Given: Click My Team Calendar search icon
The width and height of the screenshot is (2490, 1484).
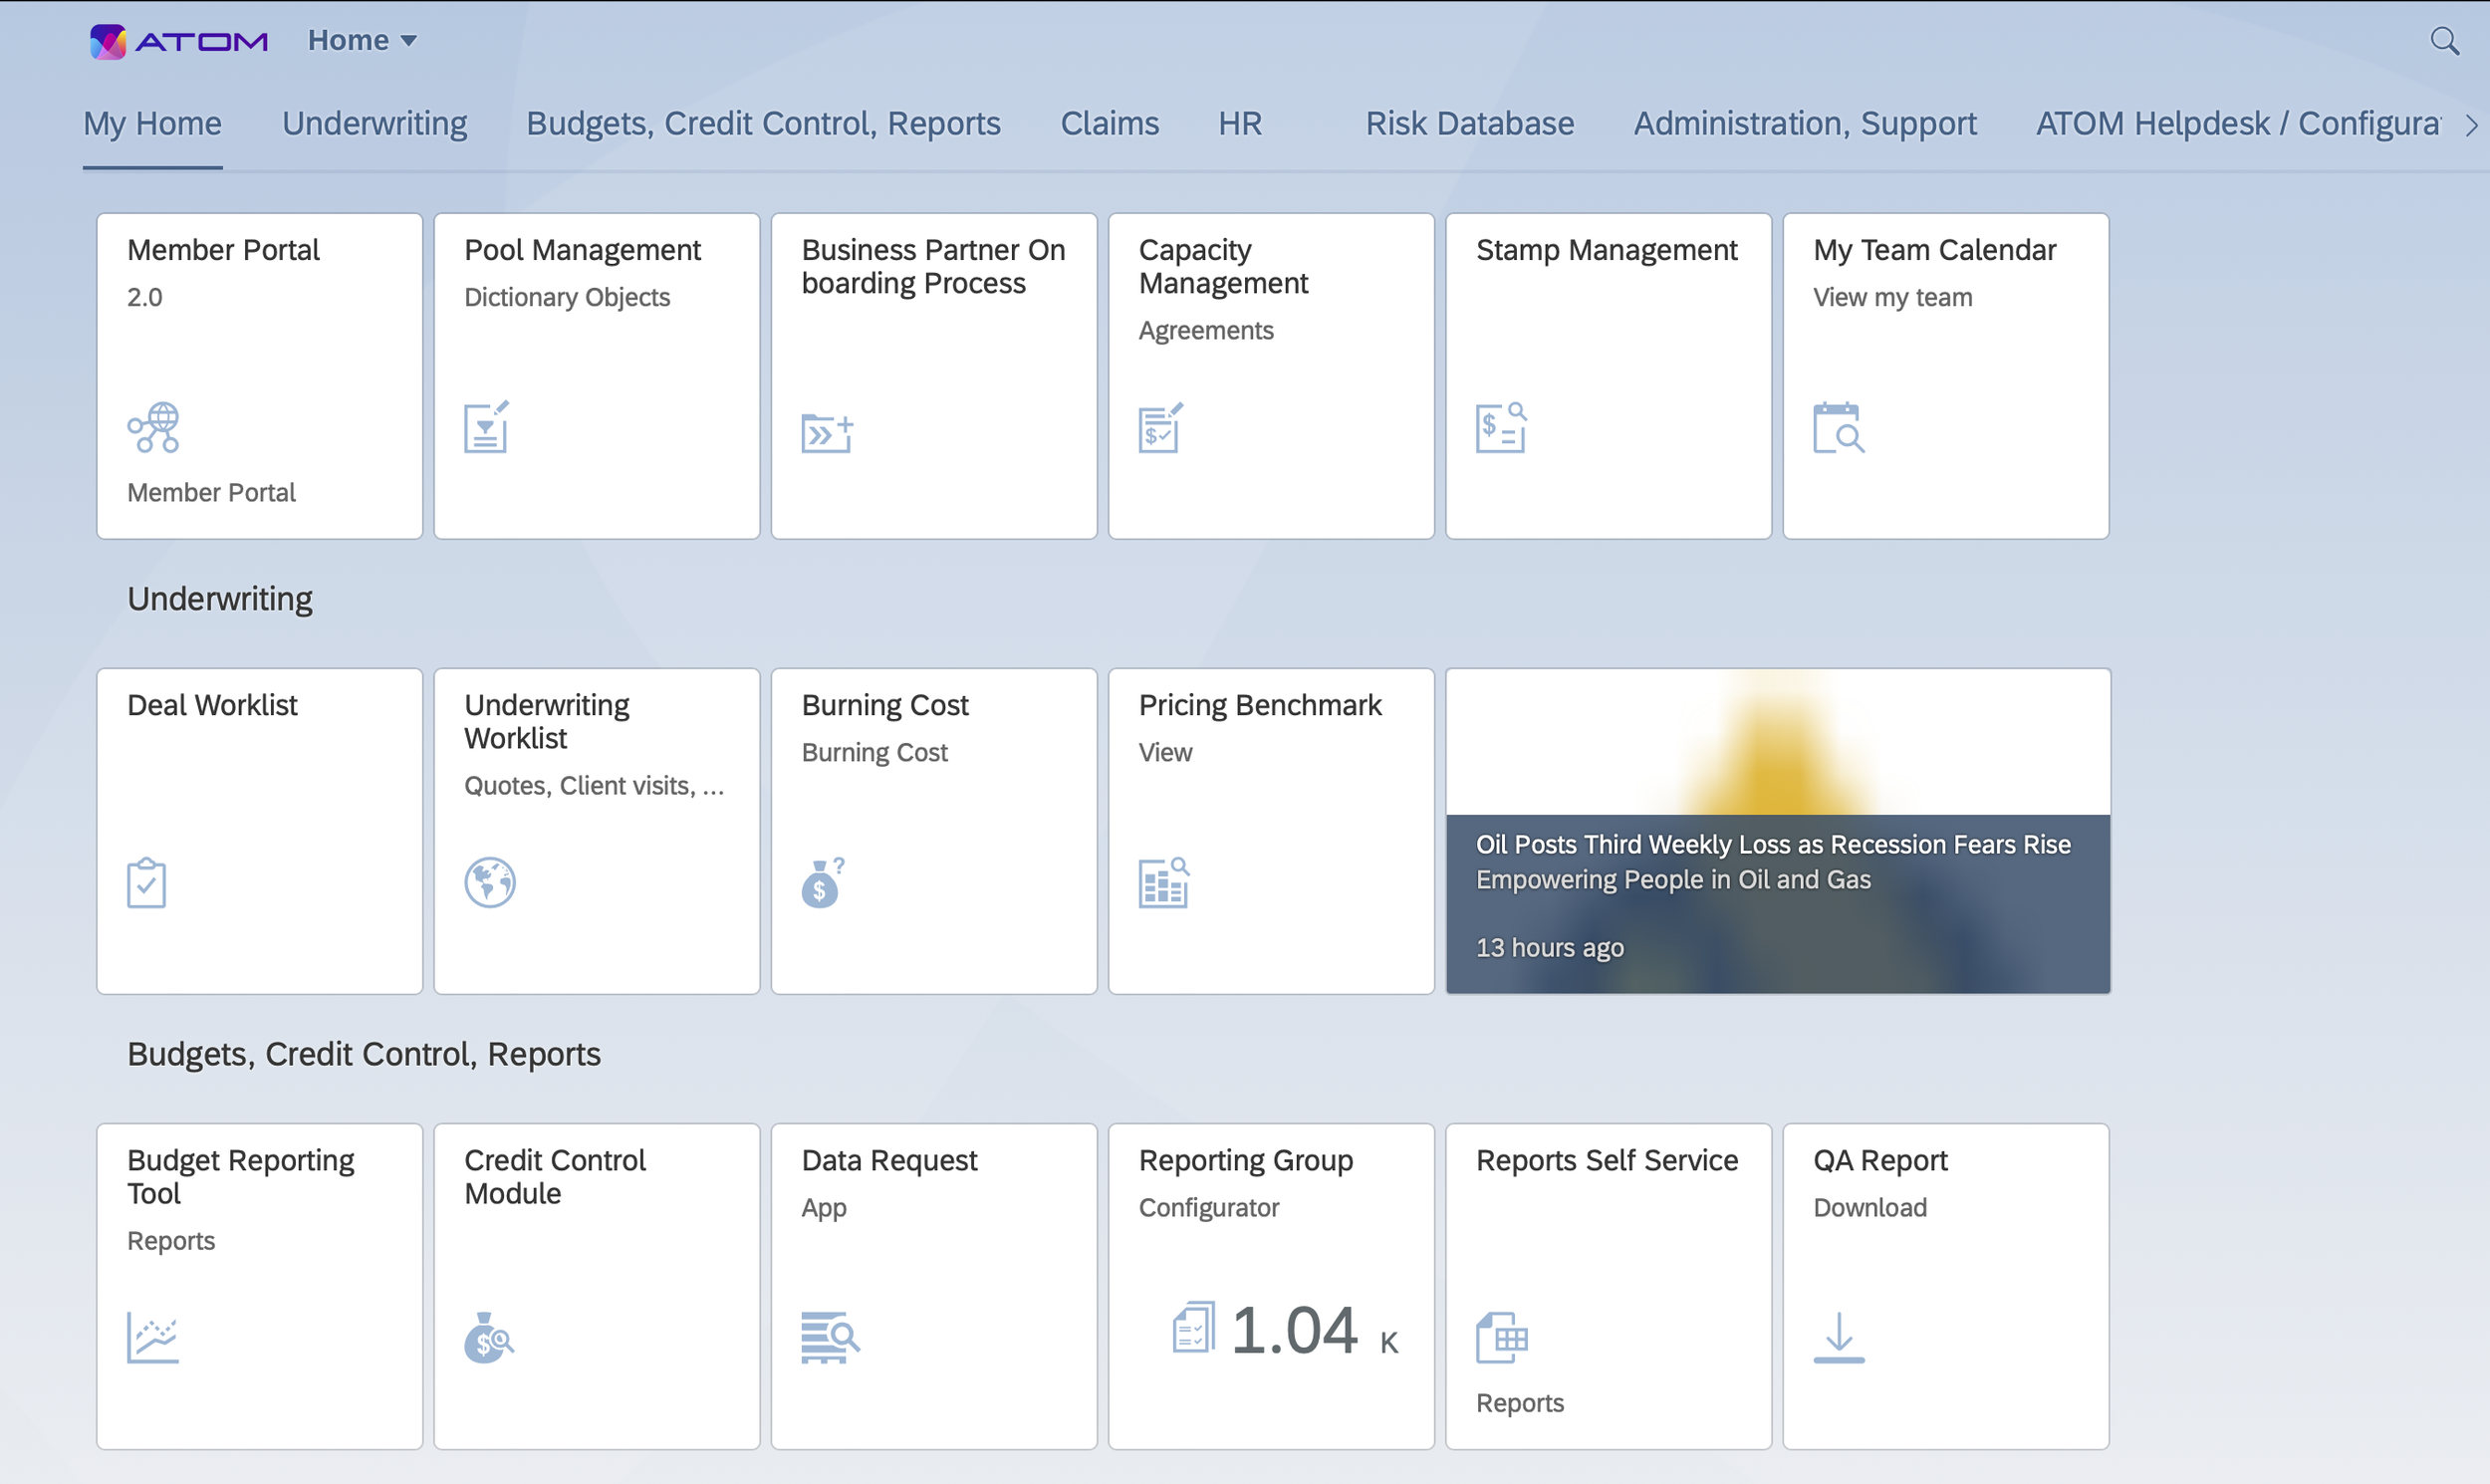Looking at the screenshot, I should pos(1838,428).
